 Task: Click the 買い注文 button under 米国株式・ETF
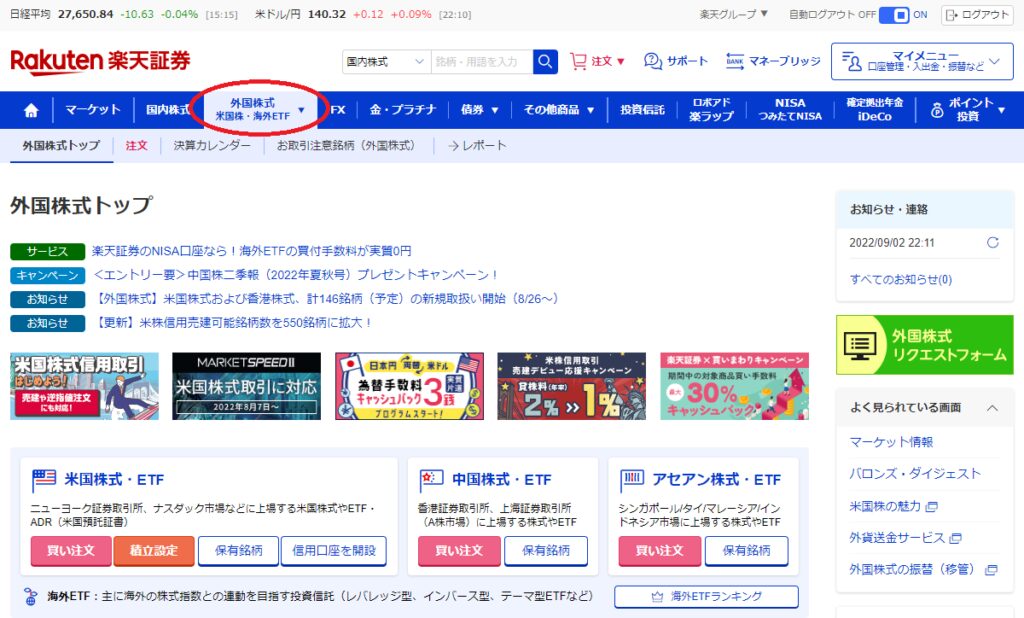(70, 551)
